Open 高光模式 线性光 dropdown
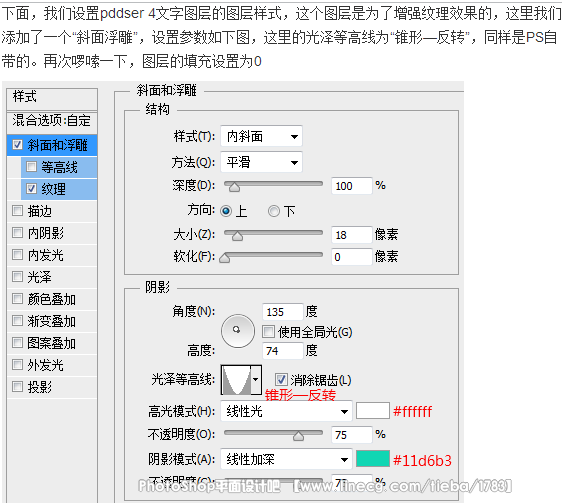Viewport: 562px width, 503px height. tap(286, 411)
